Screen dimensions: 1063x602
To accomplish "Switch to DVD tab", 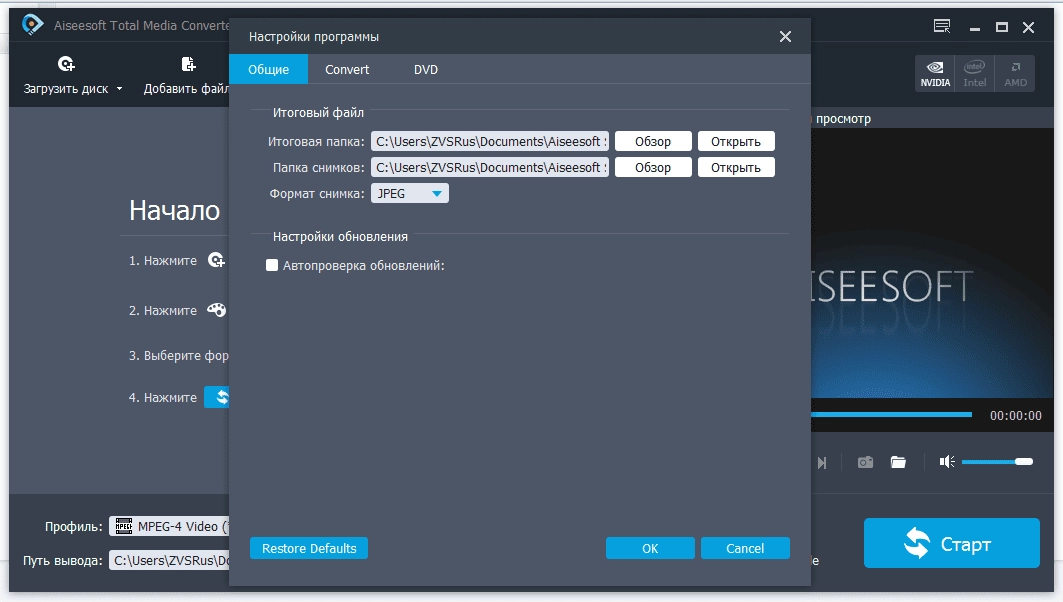I will click(426, 69).
